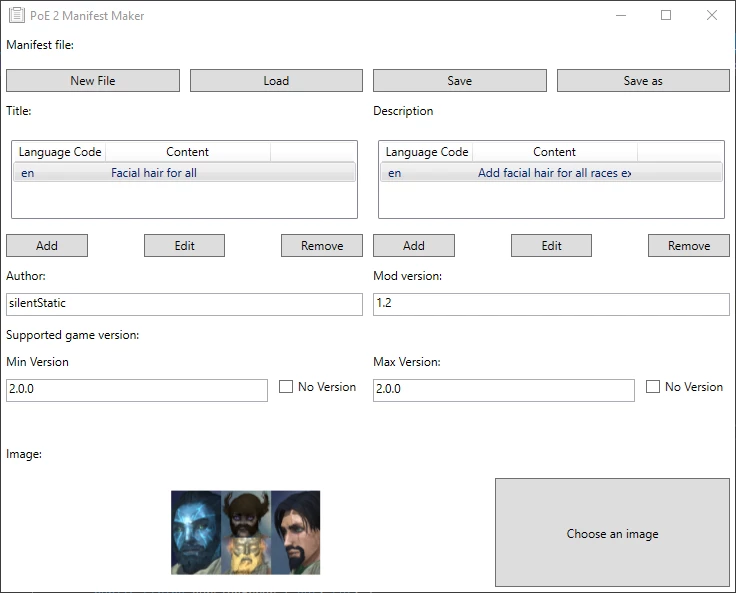Remove the selected Title entry
Screen dimensions: 736x593
coord(322,246)
